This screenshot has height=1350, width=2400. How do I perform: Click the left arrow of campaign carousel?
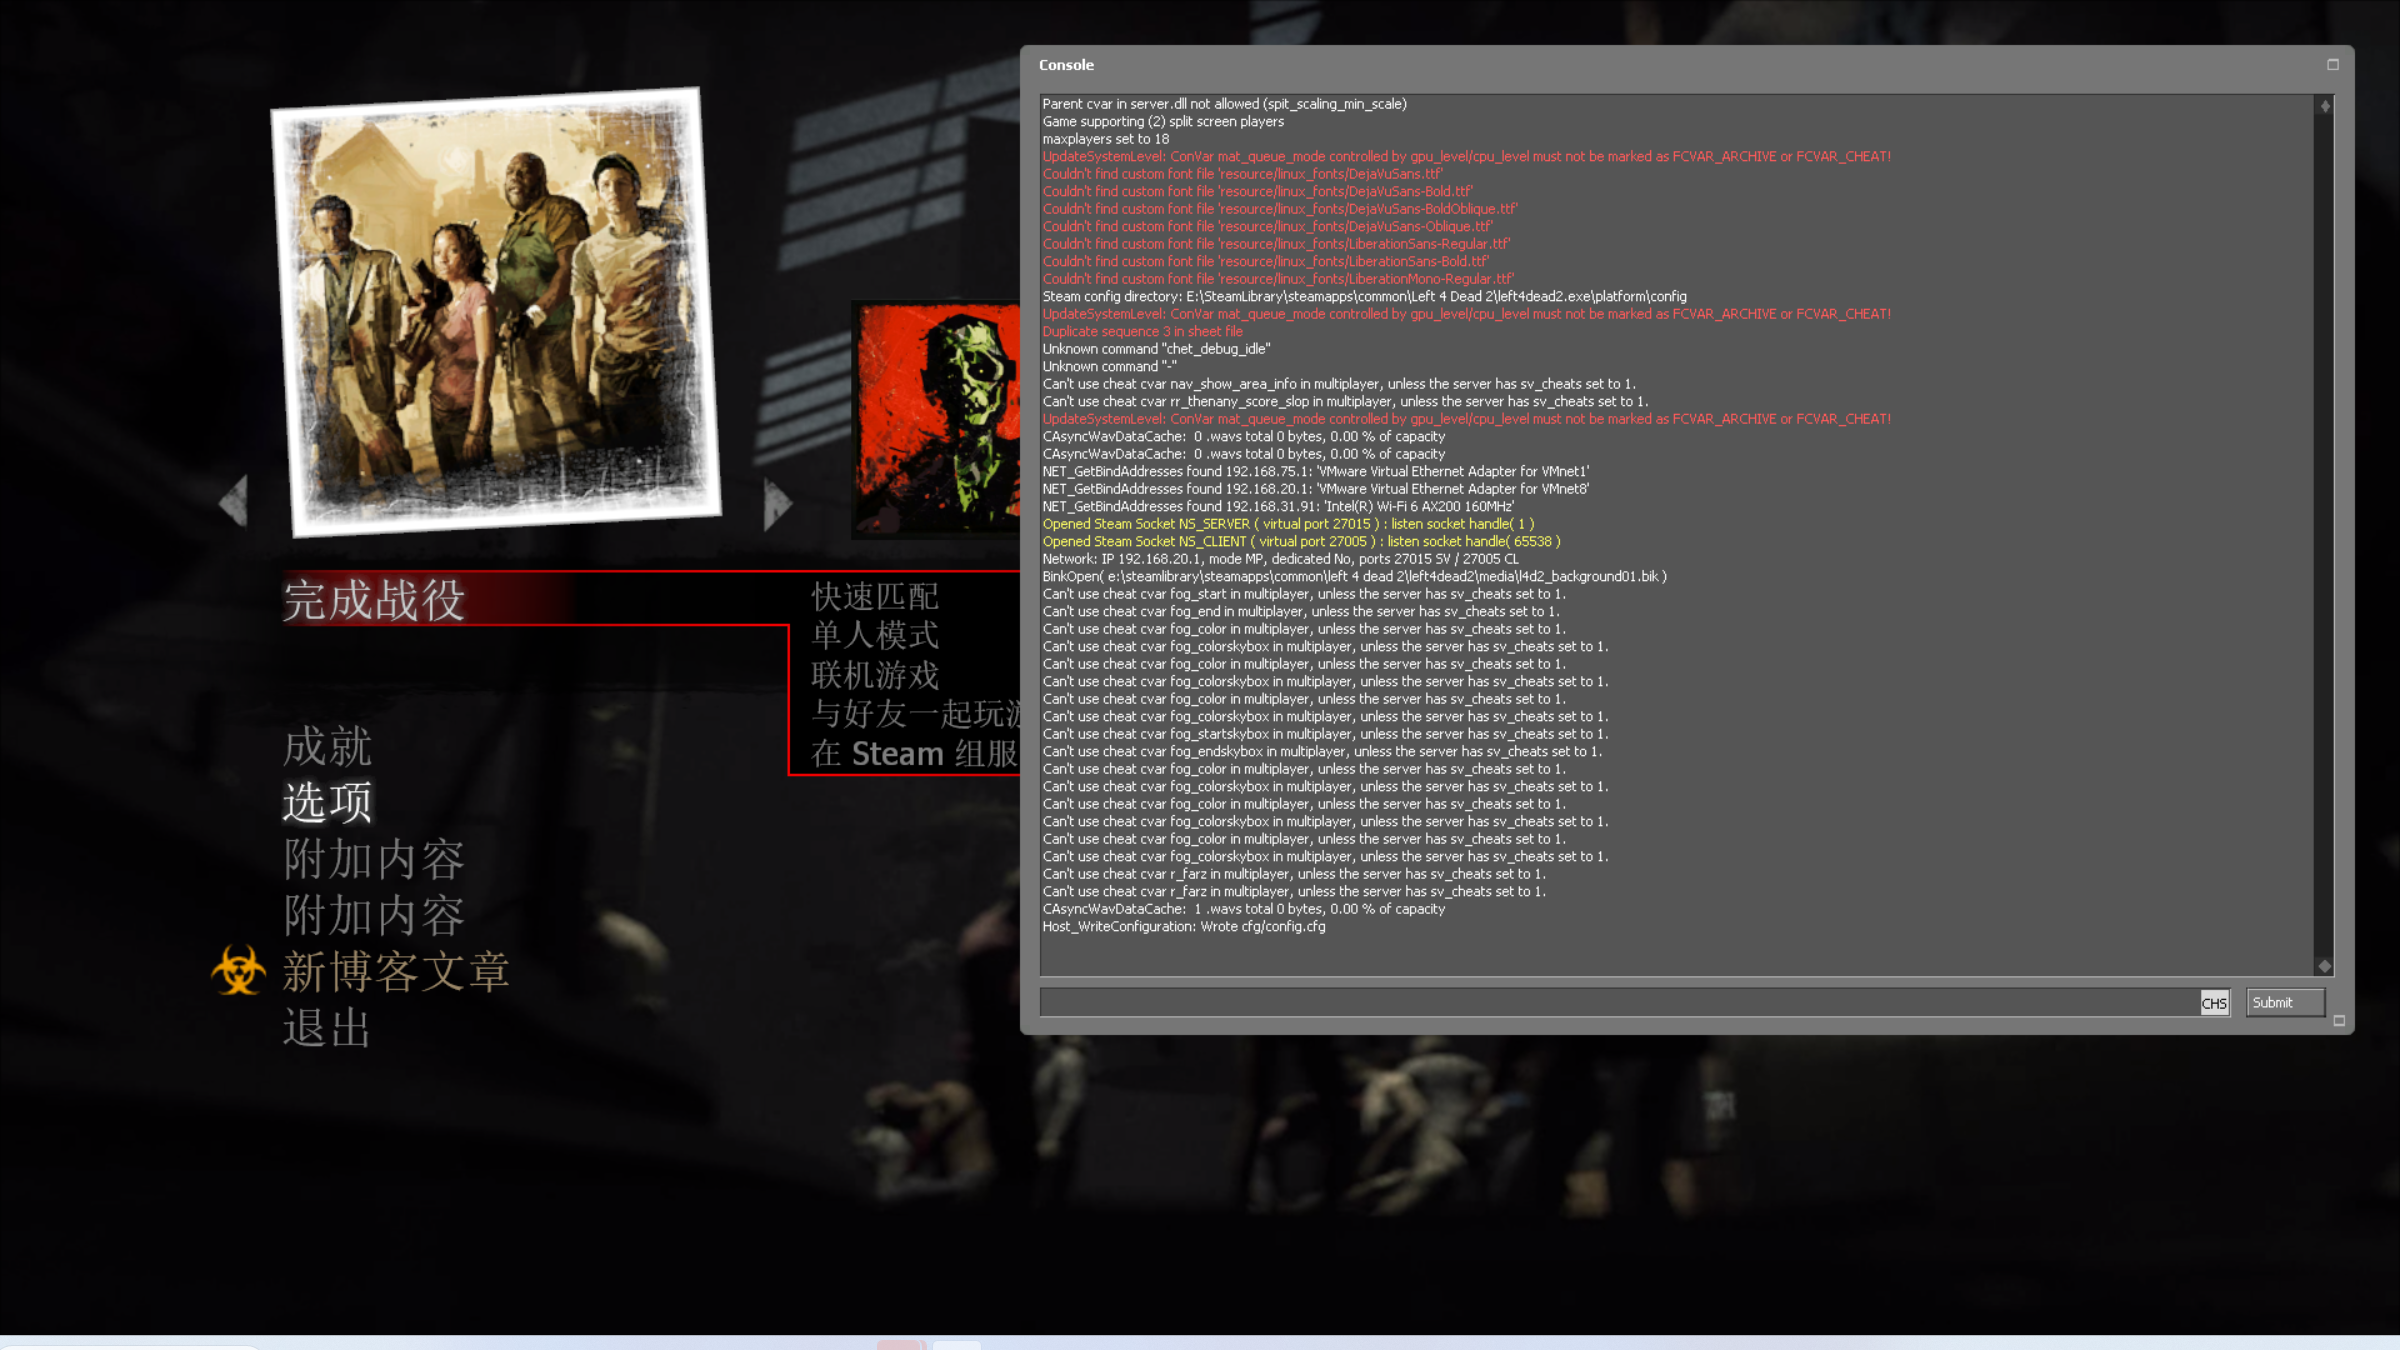(234, 500)
